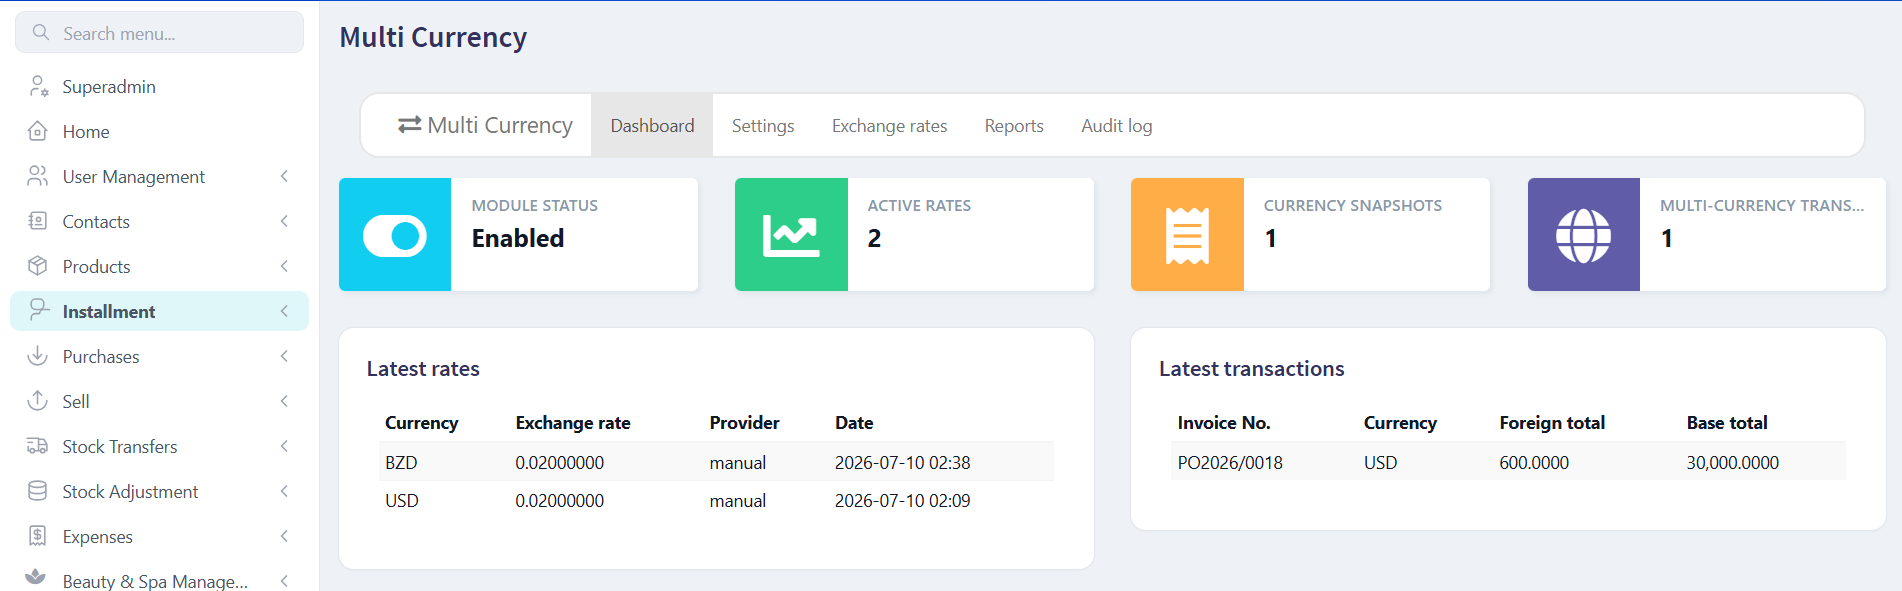1902x591 pixels.
Task: Expand the Stock Adjustment submenu chevron
Action: 284,491
